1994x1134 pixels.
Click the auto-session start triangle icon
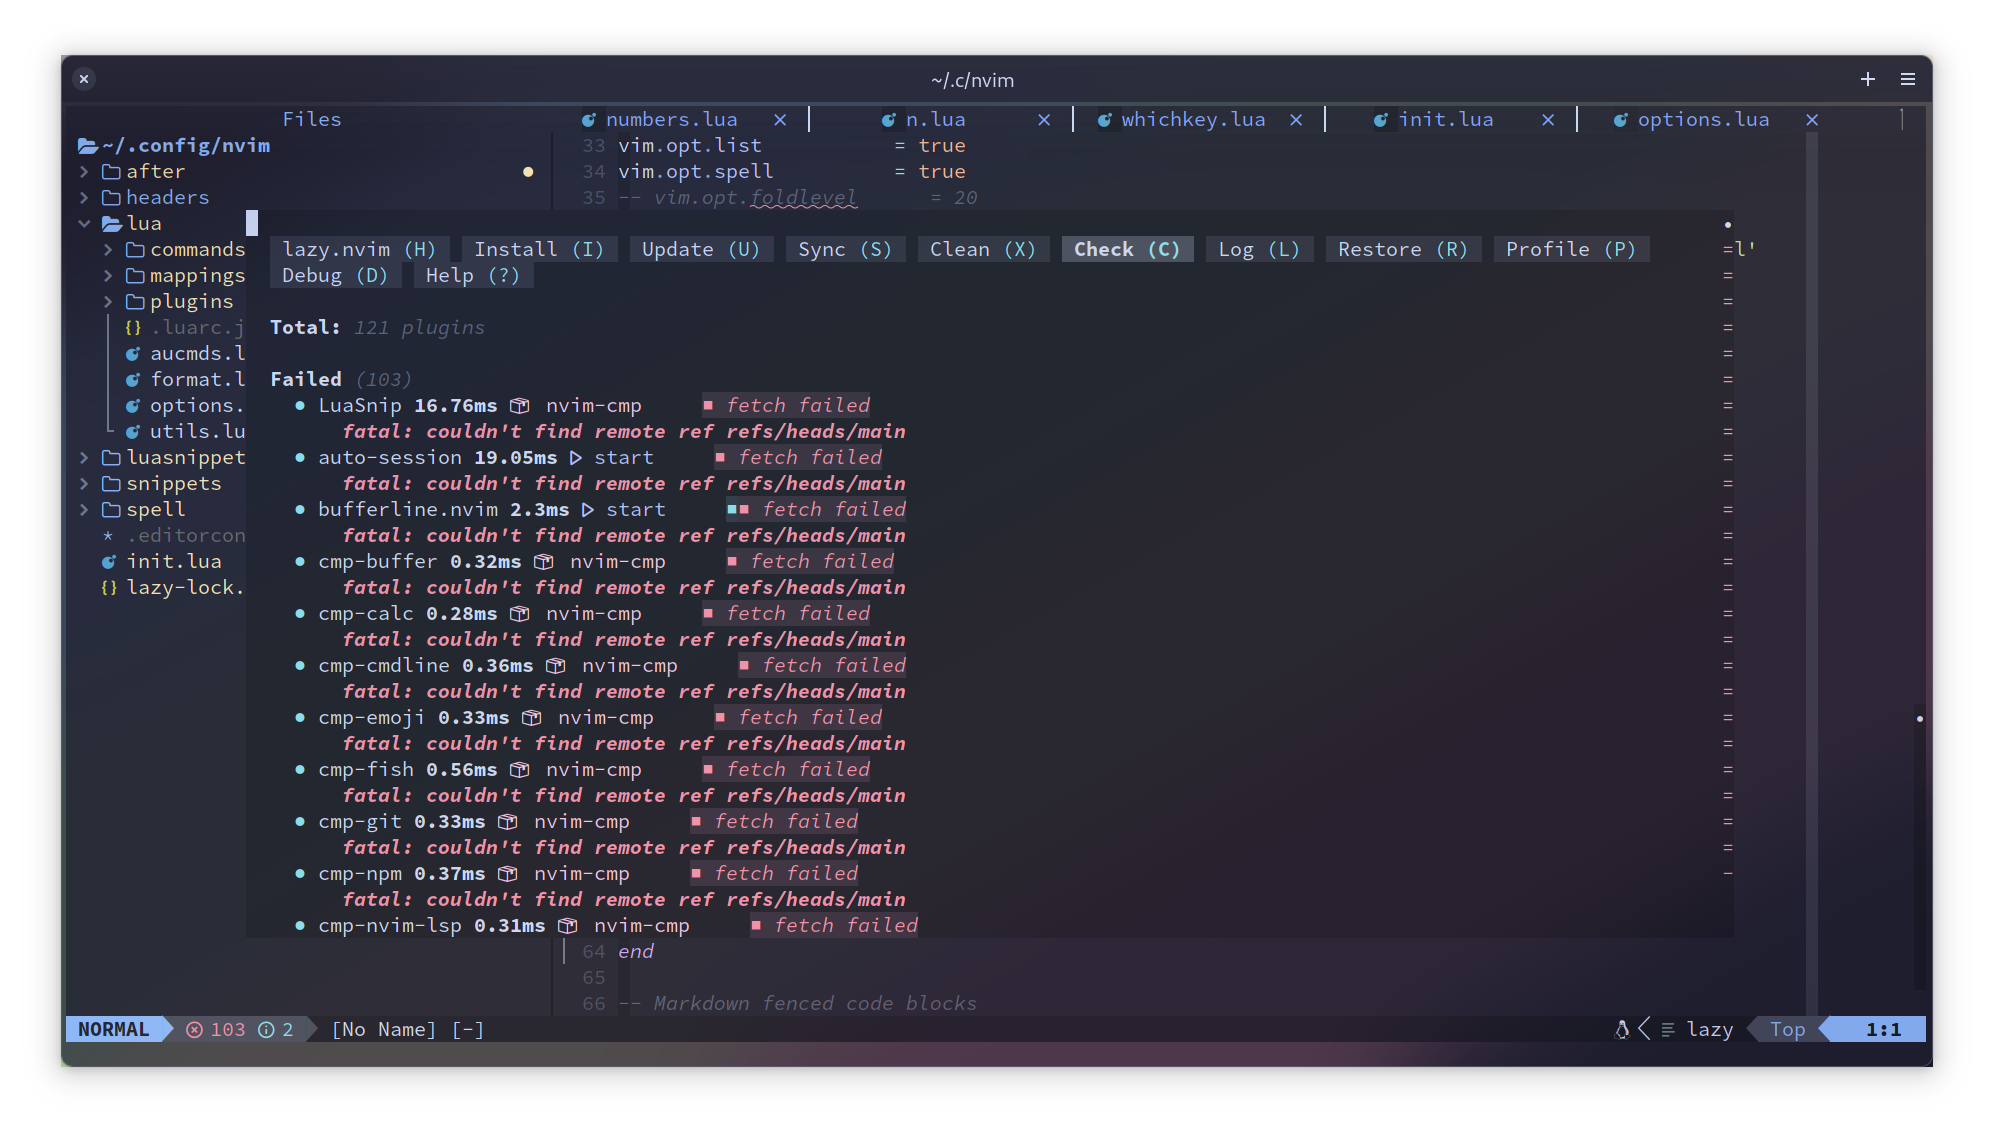pos(576,458)
